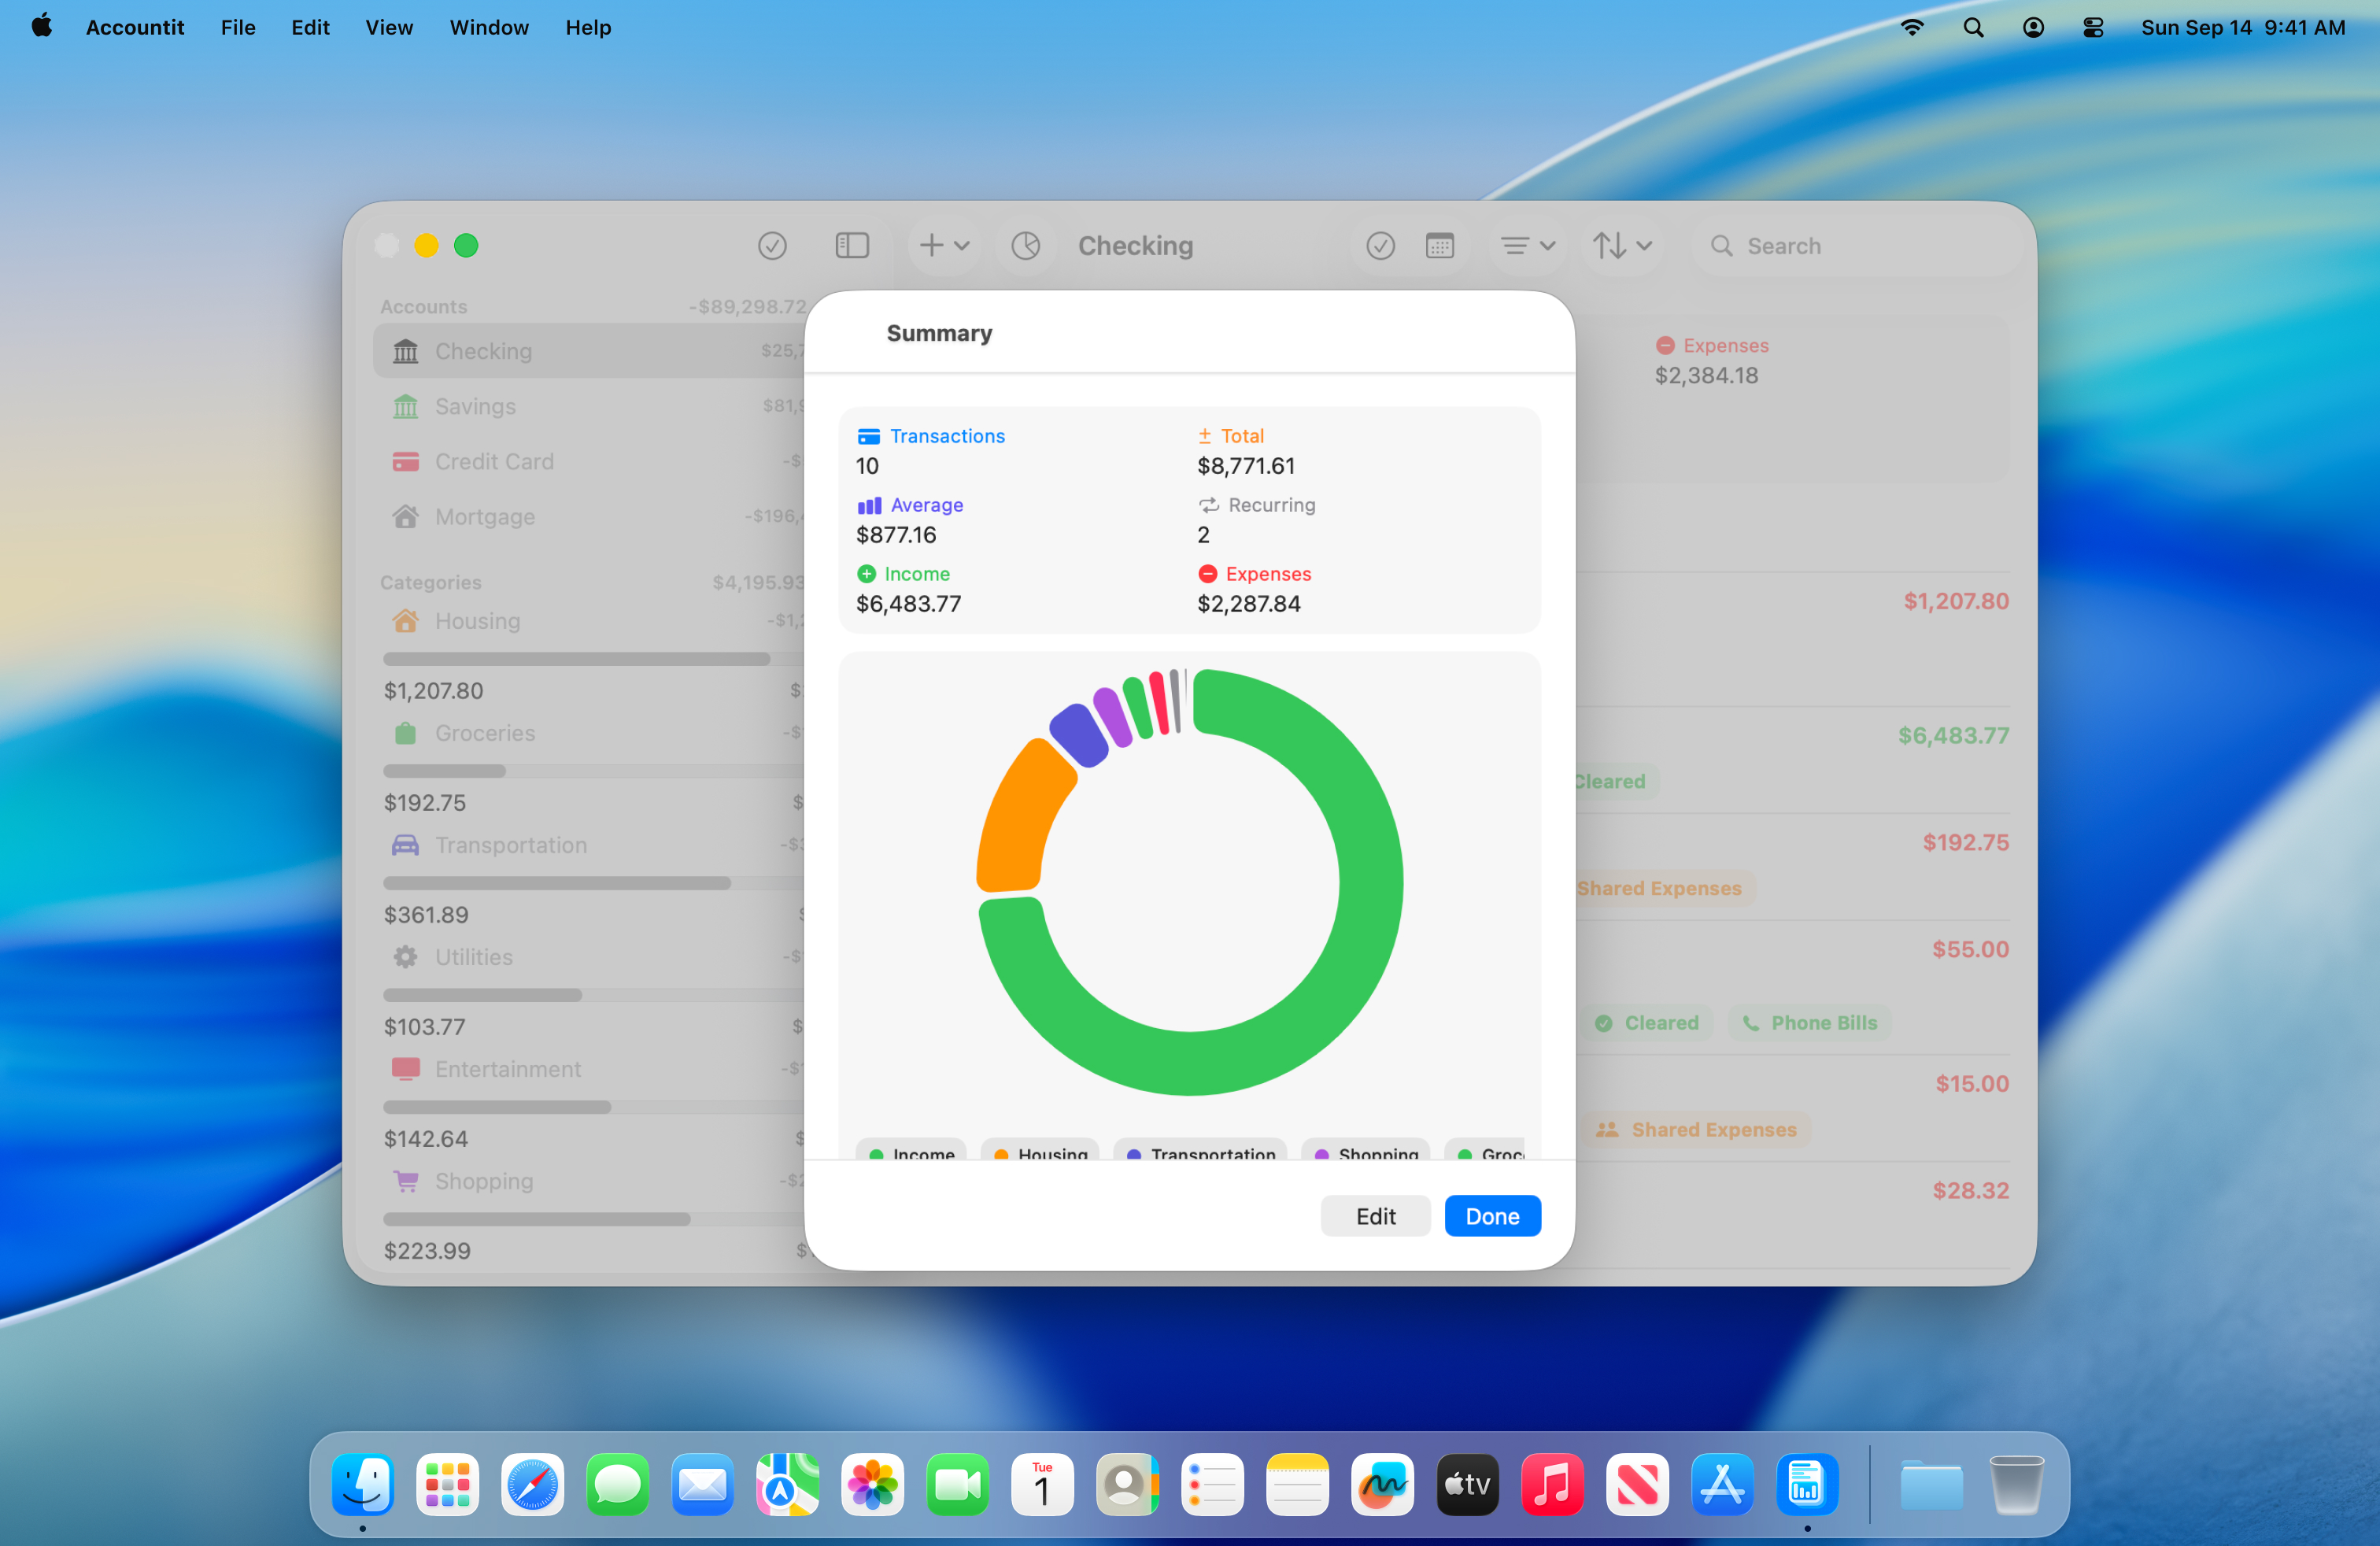Open the filter lines dropdown
2380x1546 pixels.
[1527, 245]
